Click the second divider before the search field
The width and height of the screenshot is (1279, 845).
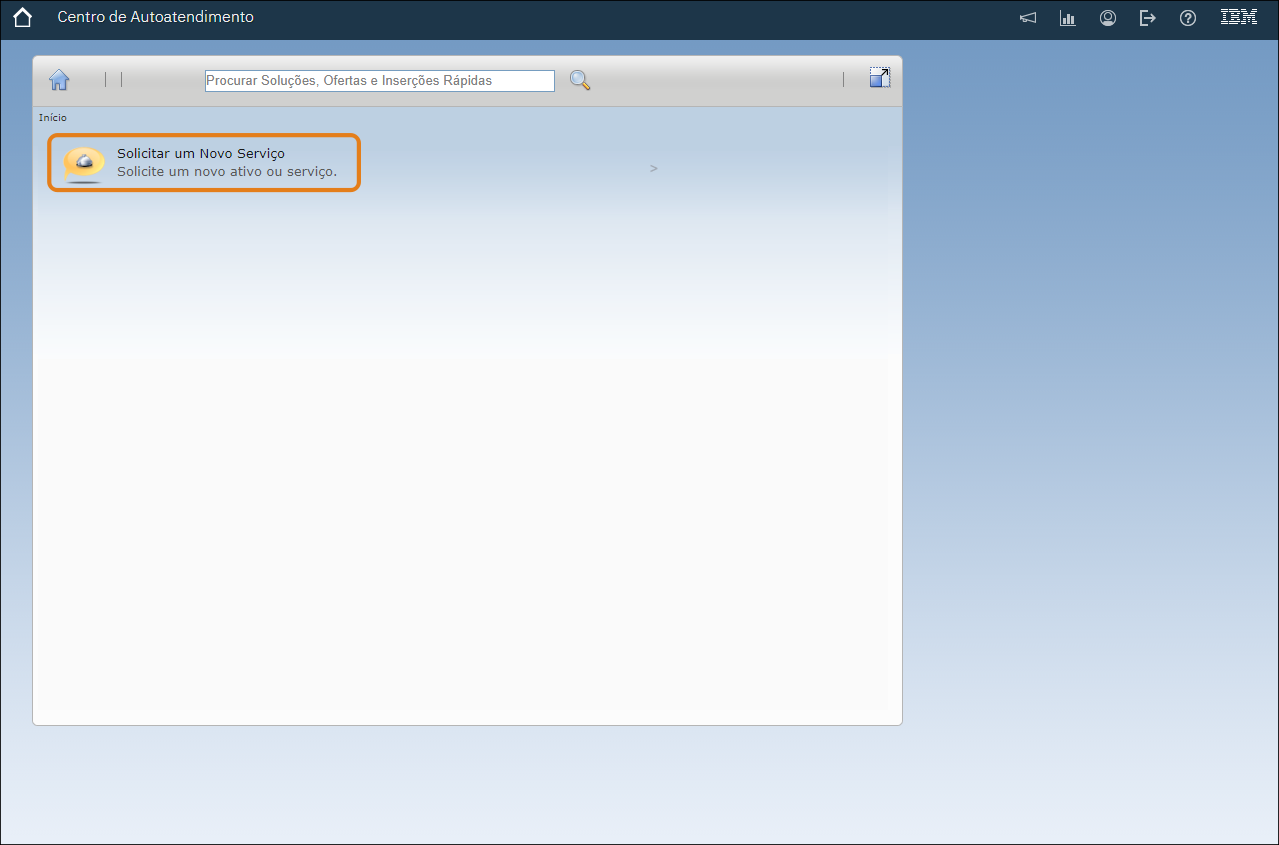click(121, 79)
